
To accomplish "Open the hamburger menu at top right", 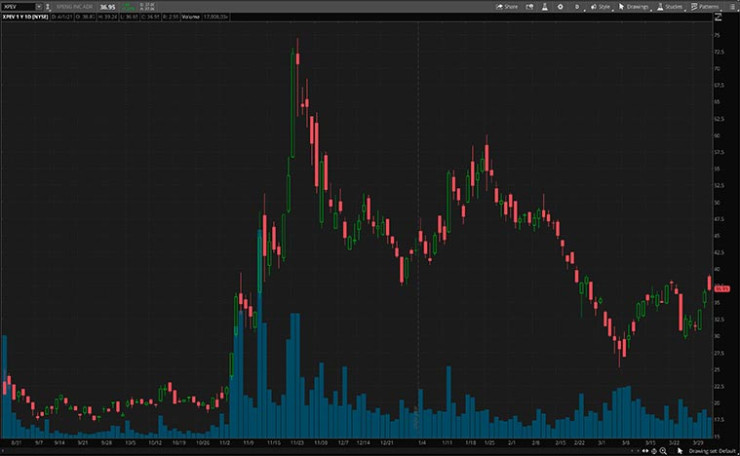I will point(733,6).
